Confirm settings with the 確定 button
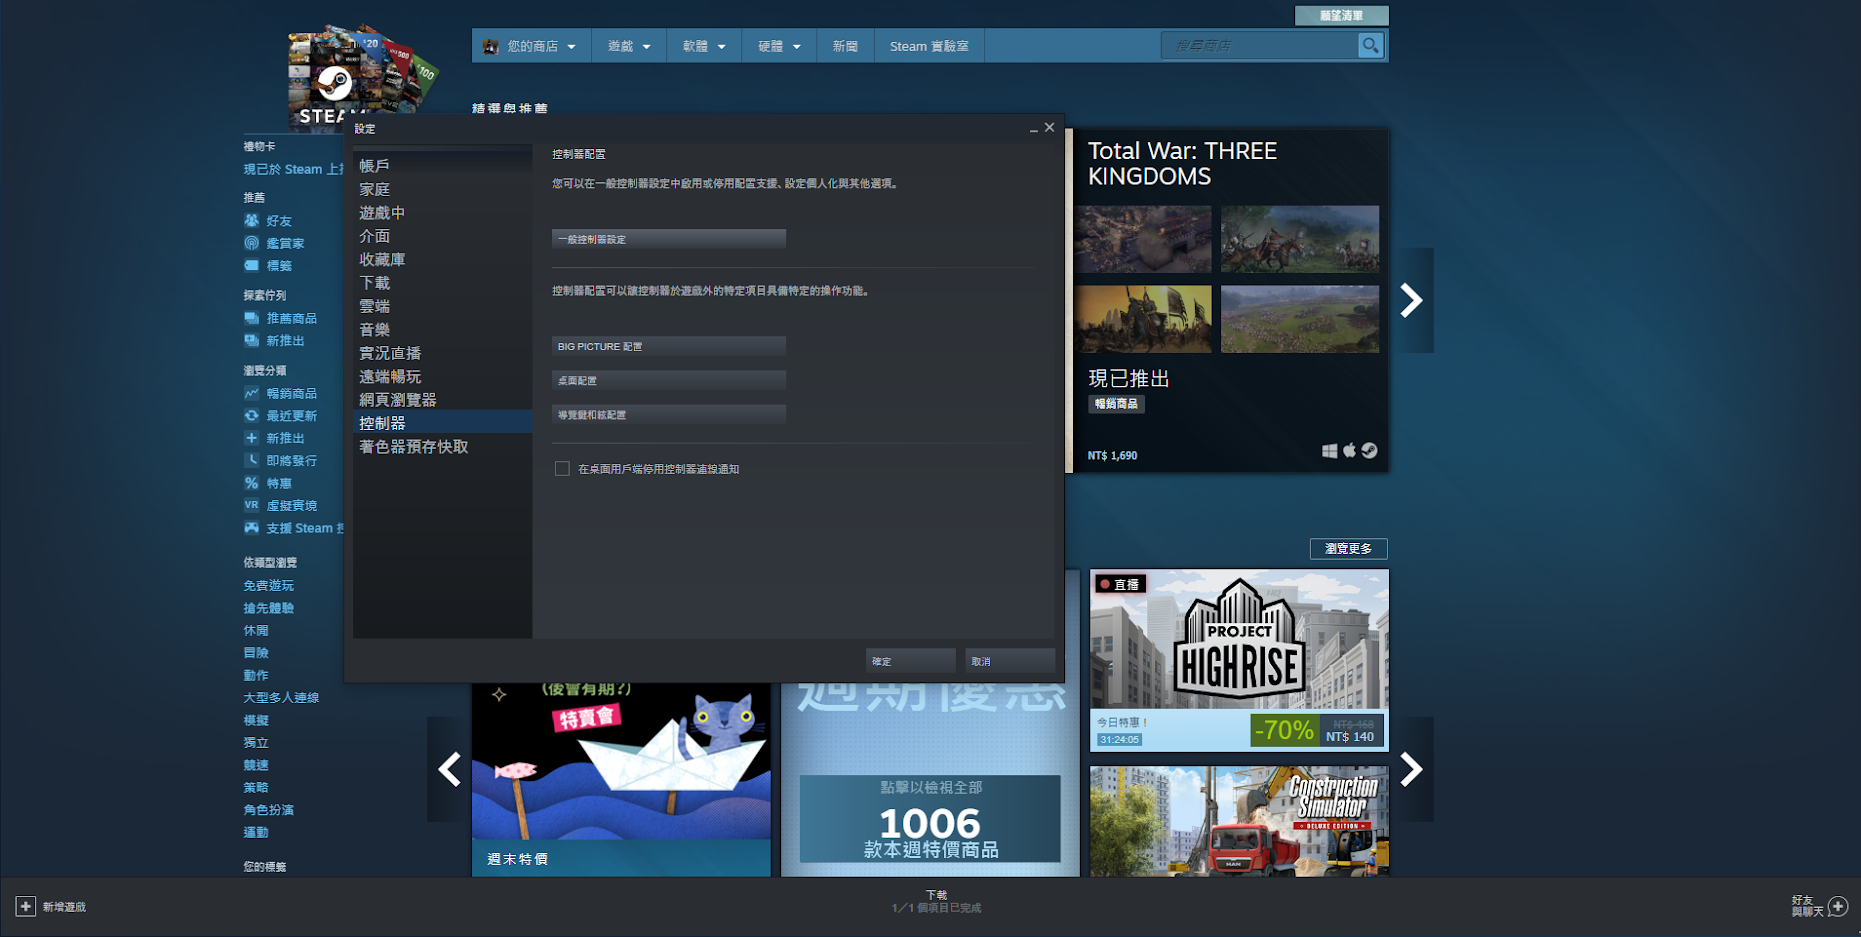This screenshot has width=1861, height=937. pos(911,661)
